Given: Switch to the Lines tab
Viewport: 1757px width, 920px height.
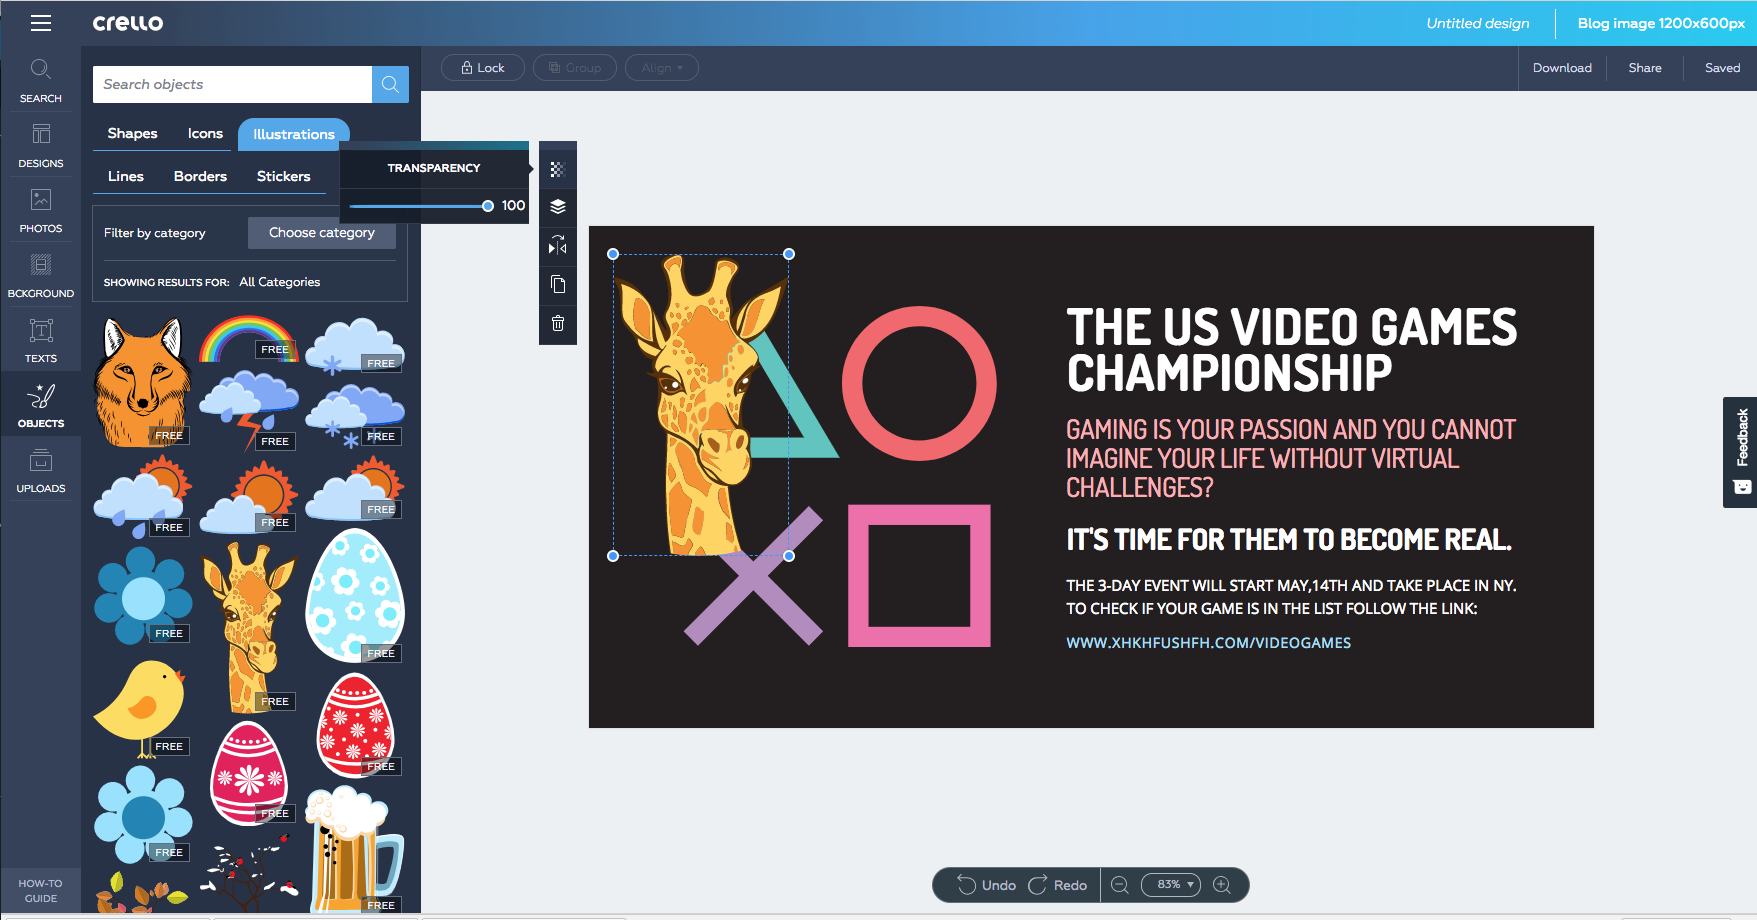Looking at the screenshot, I should [x=126, y=177].
